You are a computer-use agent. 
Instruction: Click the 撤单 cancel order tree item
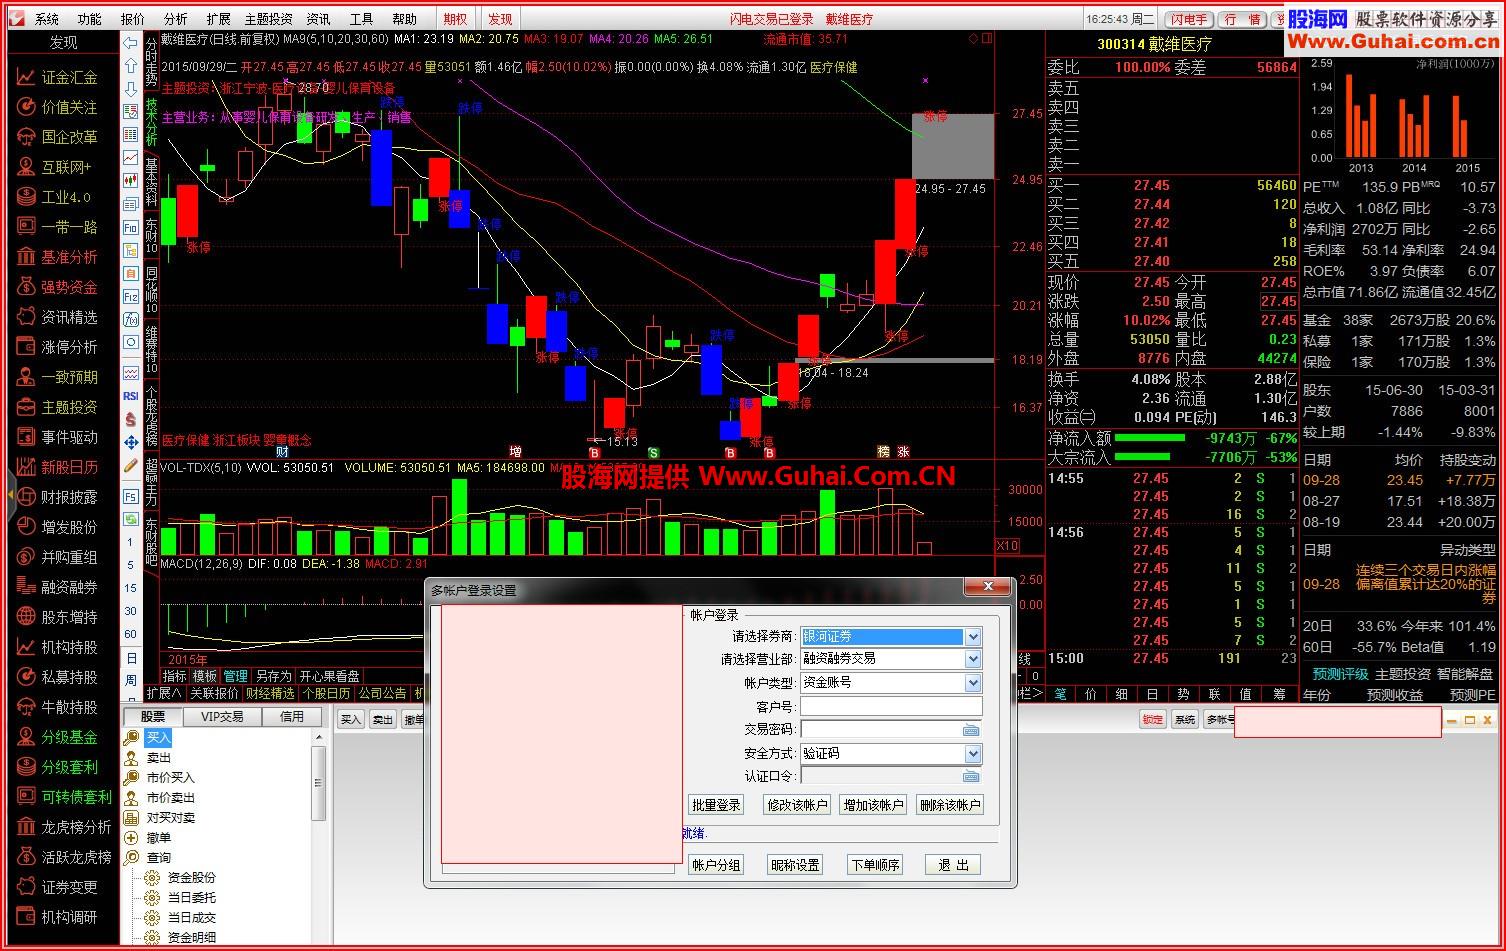pyautogui.click(x=158, y=838)
